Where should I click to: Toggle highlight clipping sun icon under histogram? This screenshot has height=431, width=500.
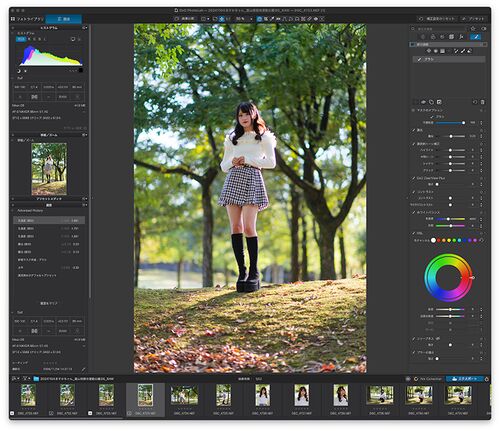click(25, 71)
